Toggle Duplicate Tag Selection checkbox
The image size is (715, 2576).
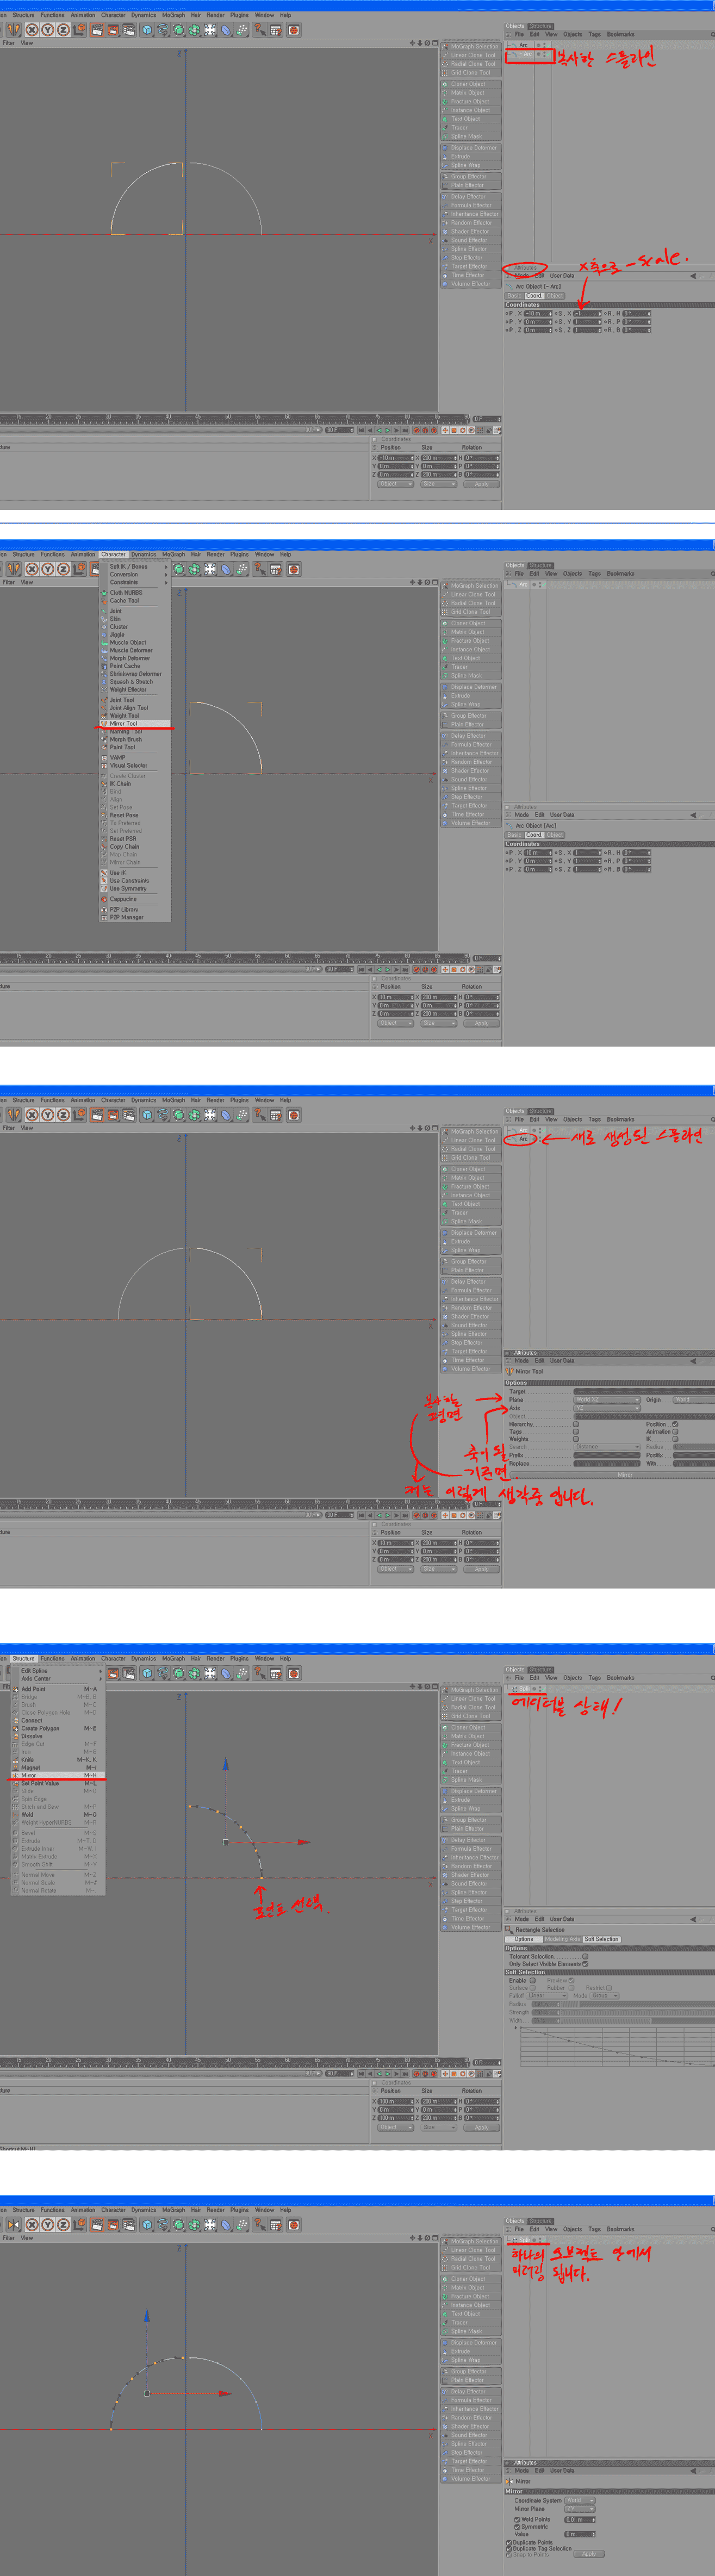(x=509, y=2548)
